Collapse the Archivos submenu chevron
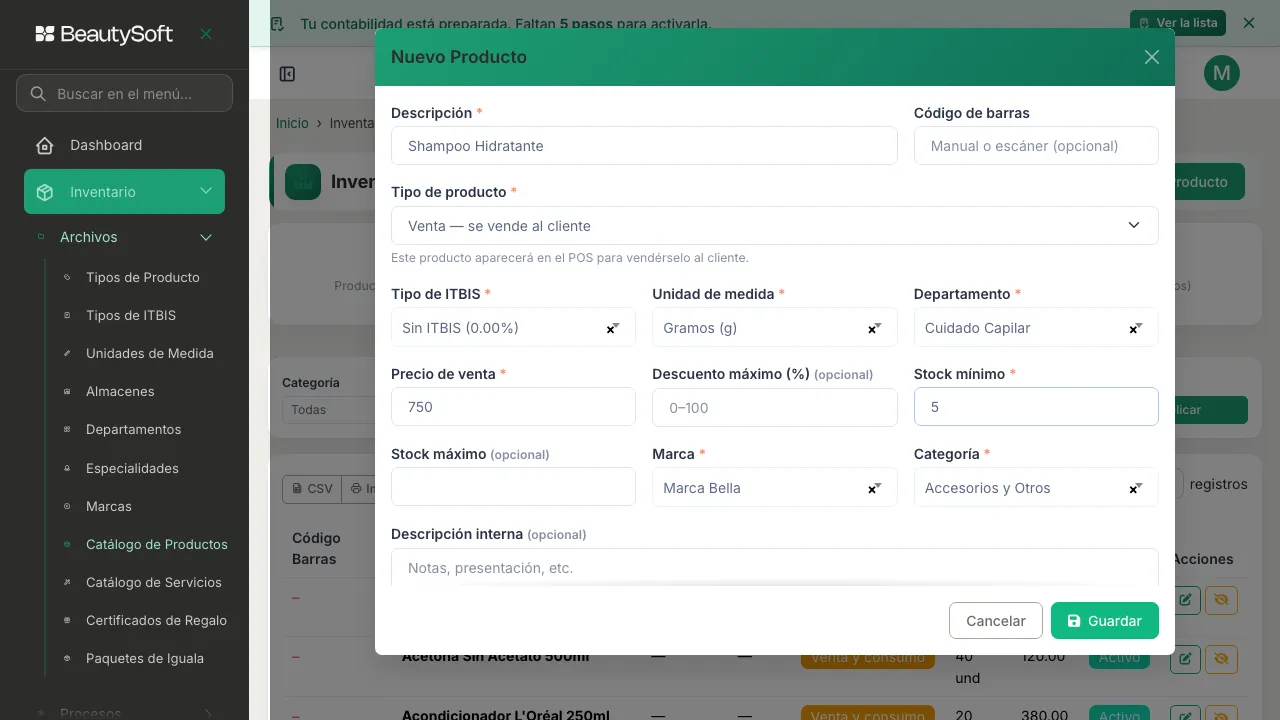This screenshot has width=1280, height=720. tap(206, 238)
